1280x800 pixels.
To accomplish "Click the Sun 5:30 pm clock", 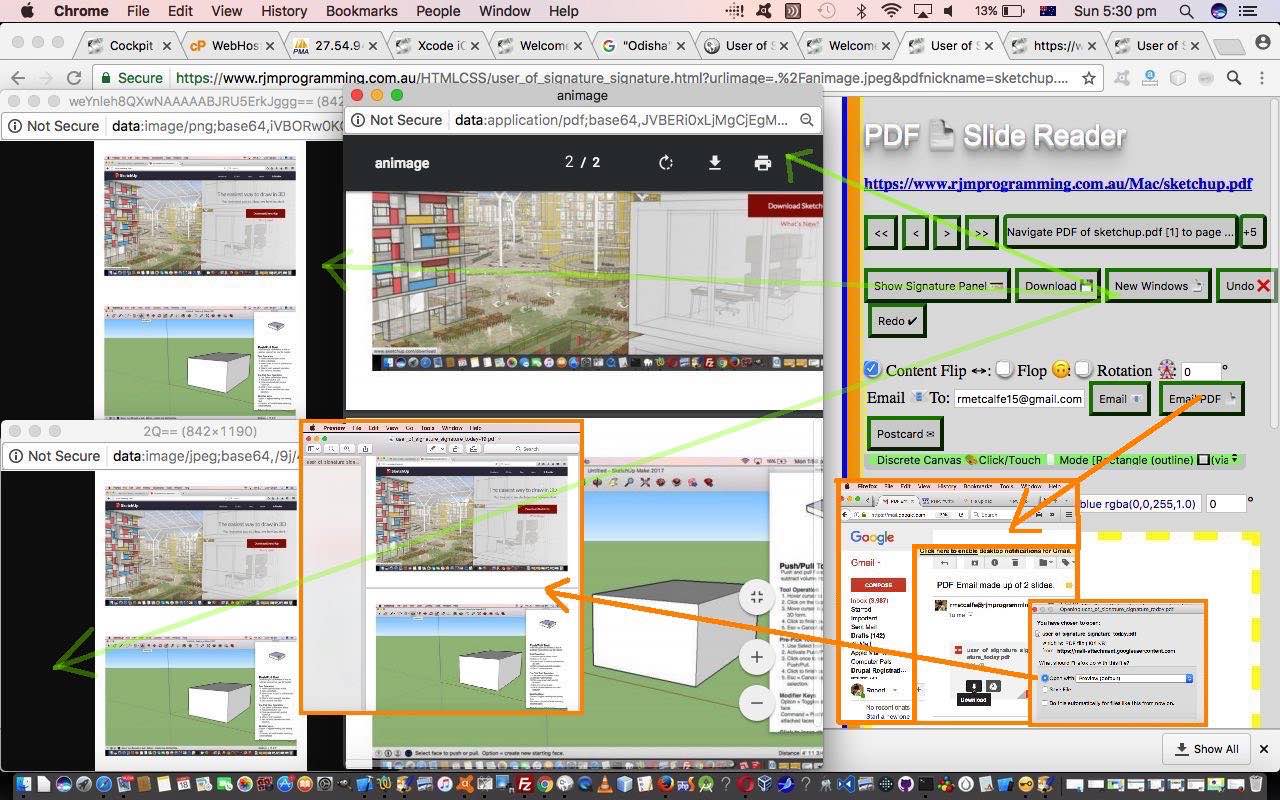I will click(1115, 11).
